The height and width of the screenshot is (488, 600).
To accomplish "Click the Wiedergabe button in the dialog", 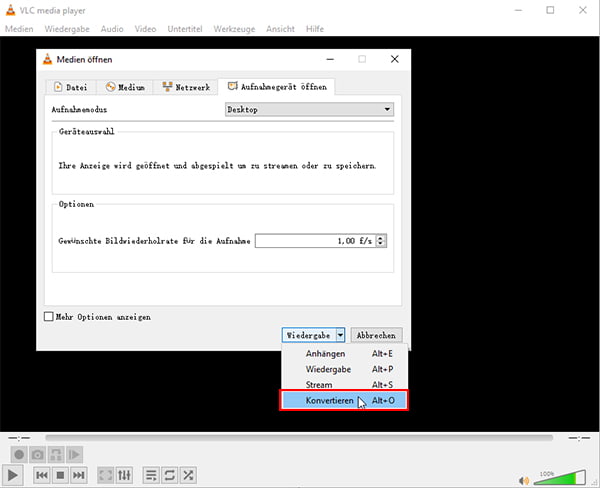I will click(x=308, y=335).
